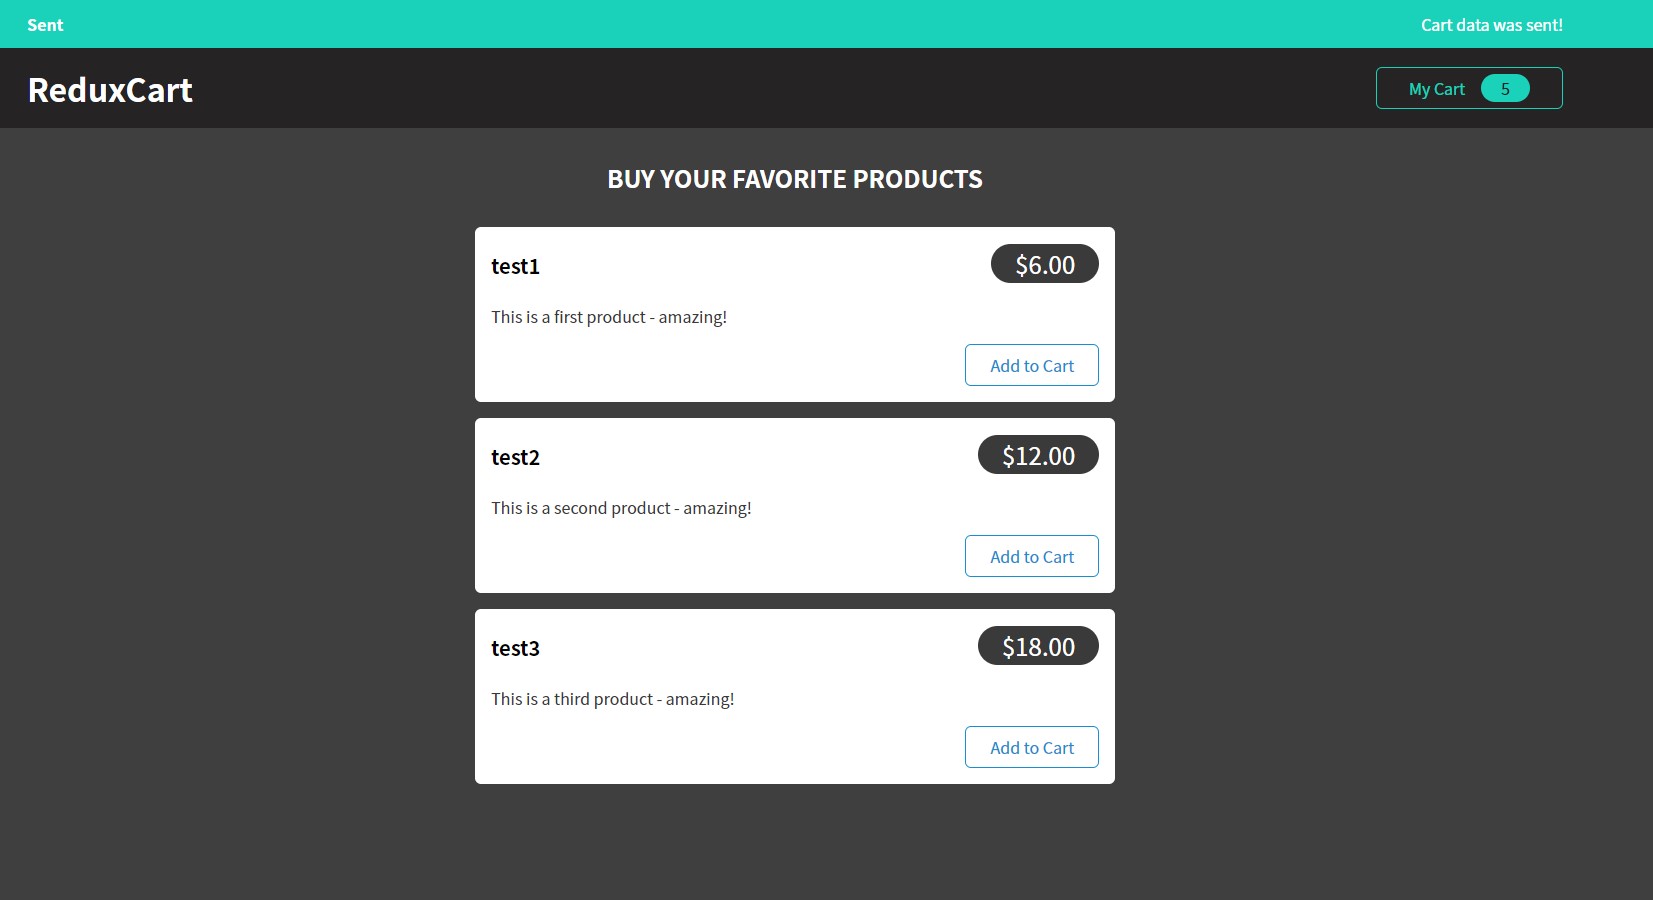Screen dimensions: 1653x900
Task: Select the test2 product title
Action: [515, 457]
